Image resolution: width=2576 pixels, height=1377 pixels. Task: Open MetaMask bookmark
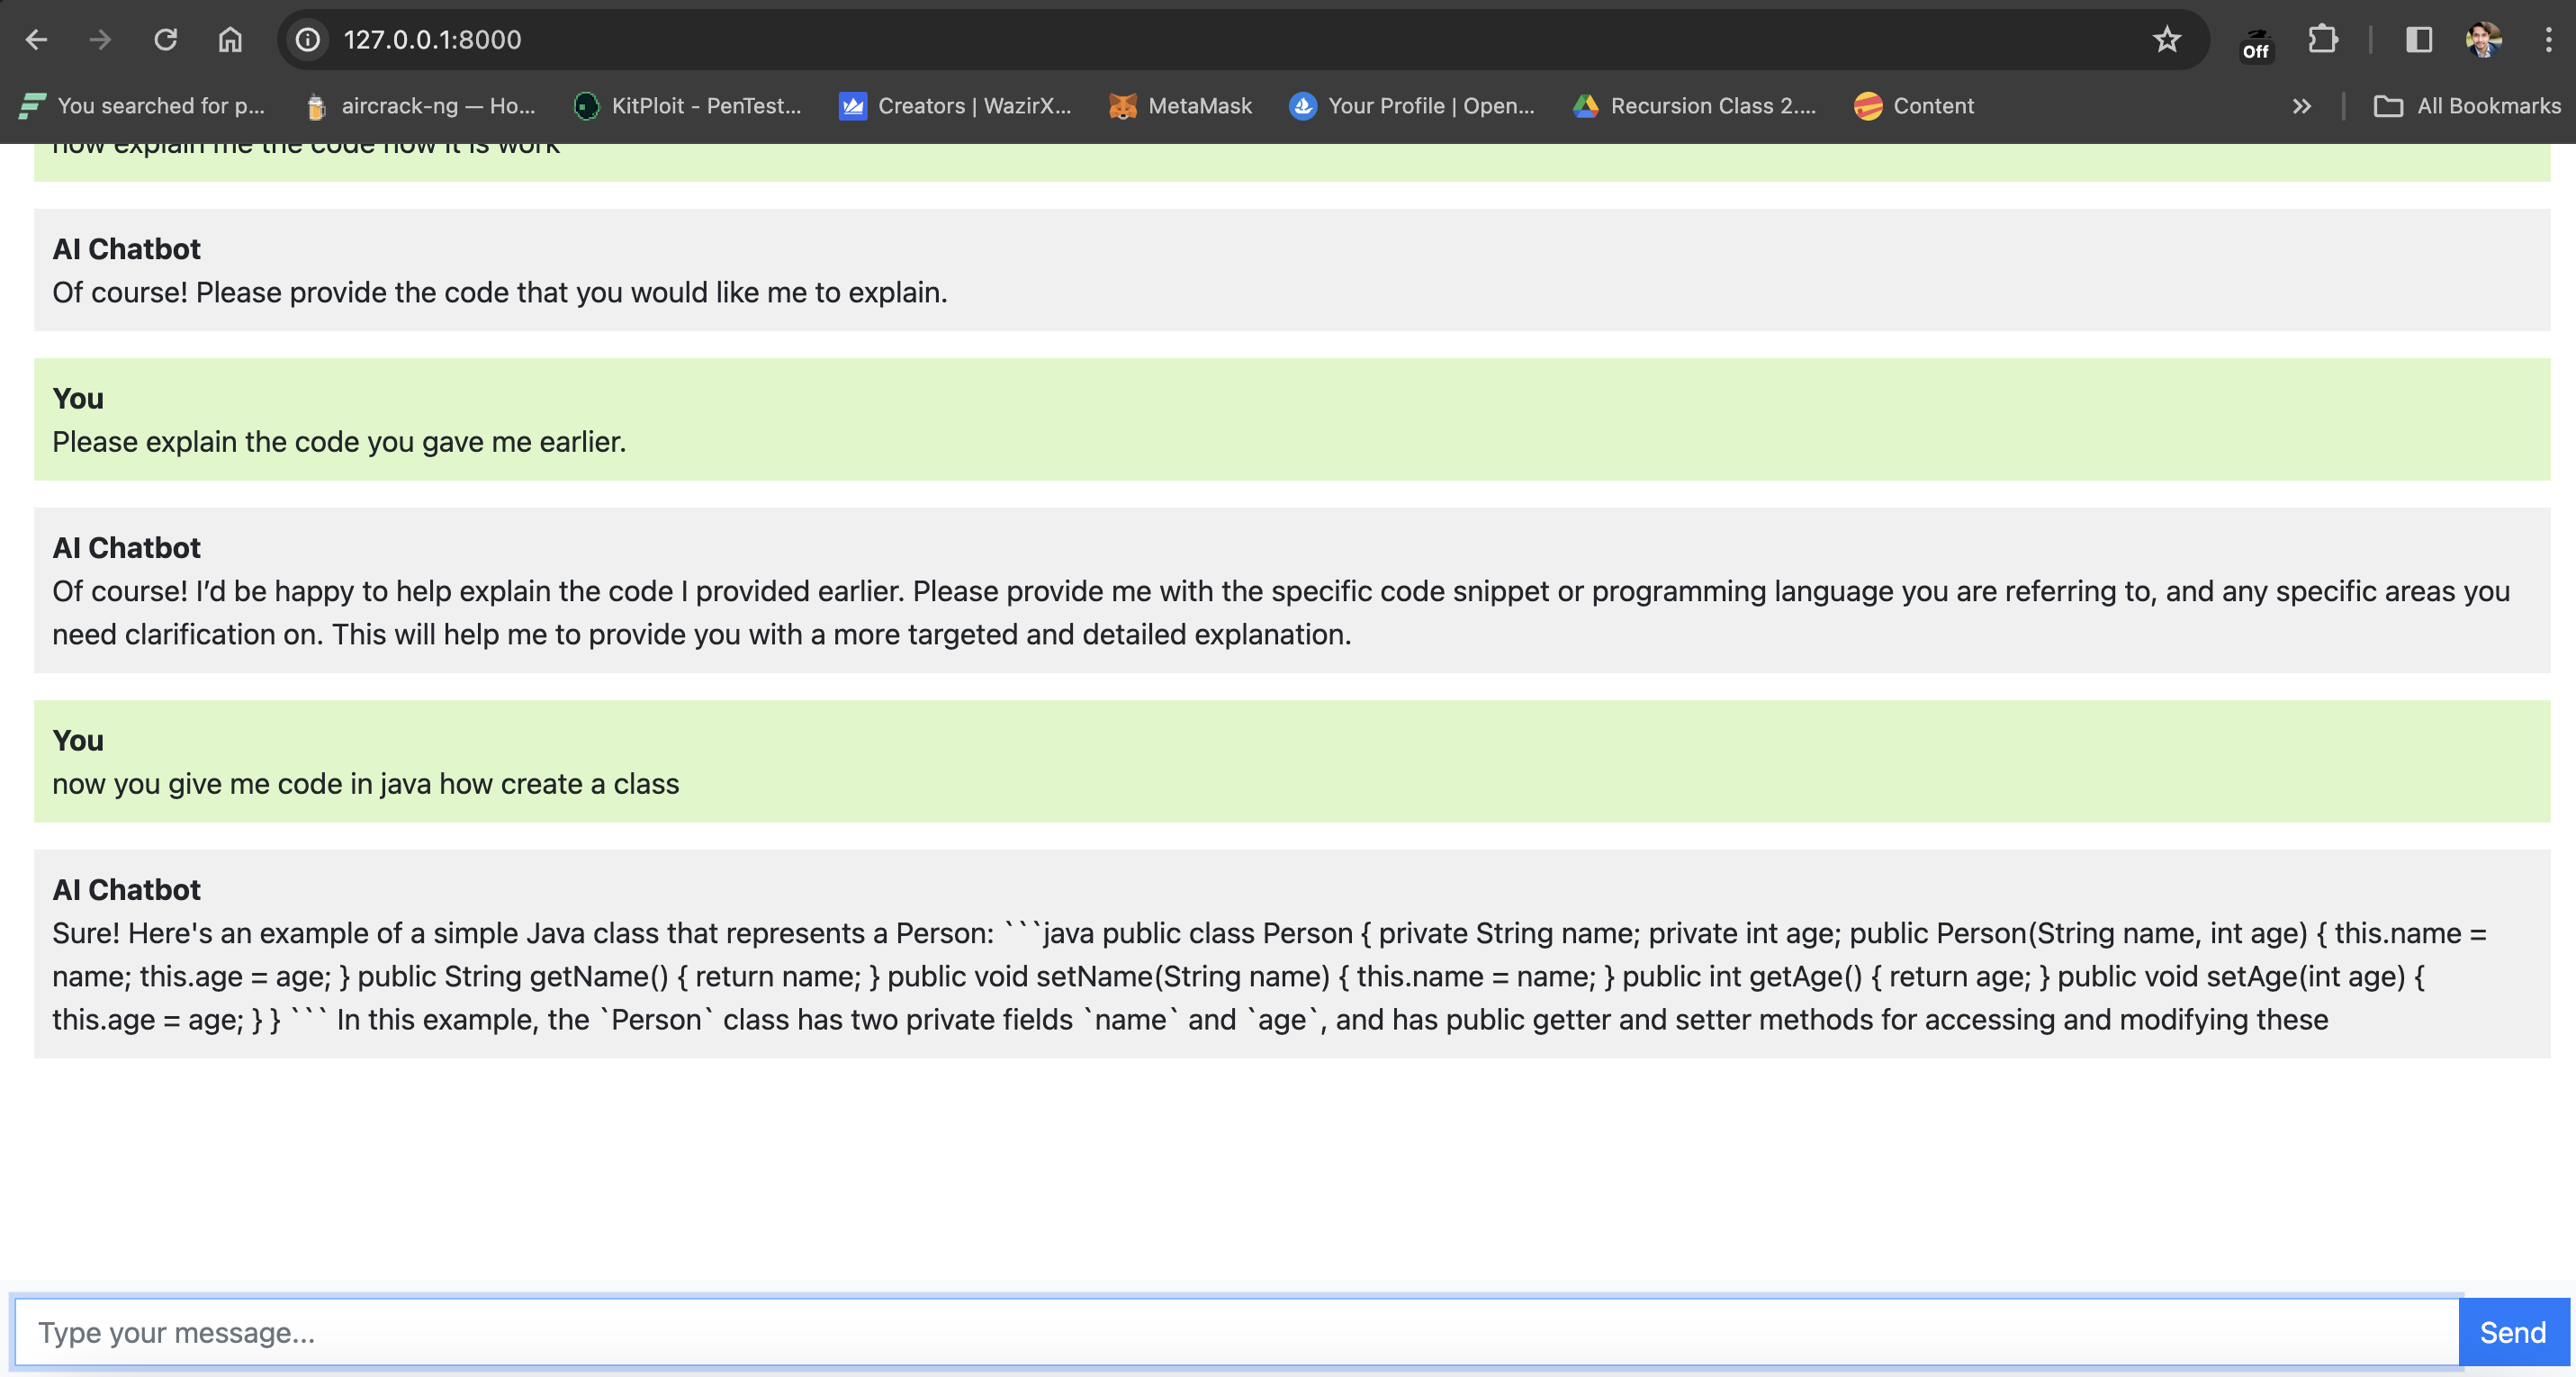pos(1181,106)
